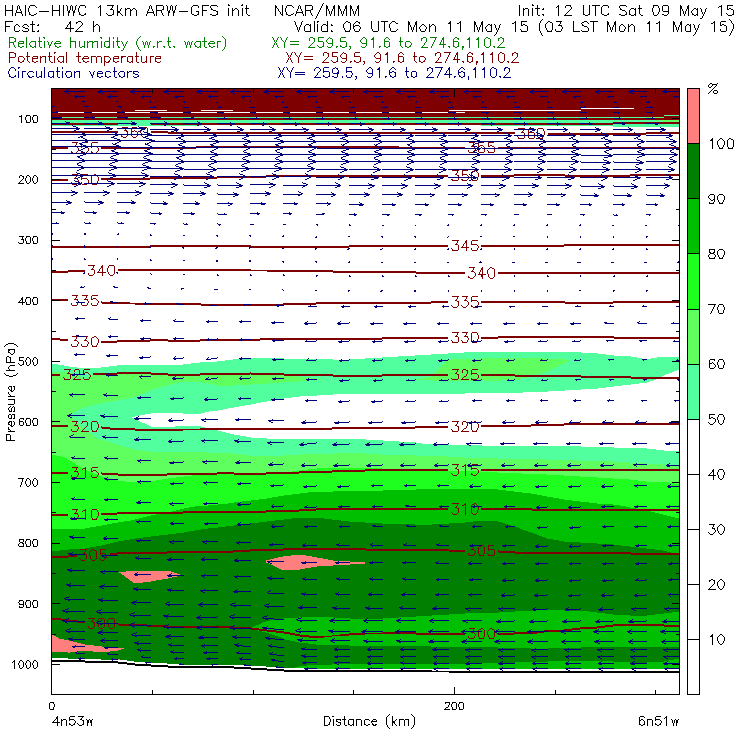Click the '30' colorbar scale label
This screenshot has height=740, width=740.
click(716, 530)
